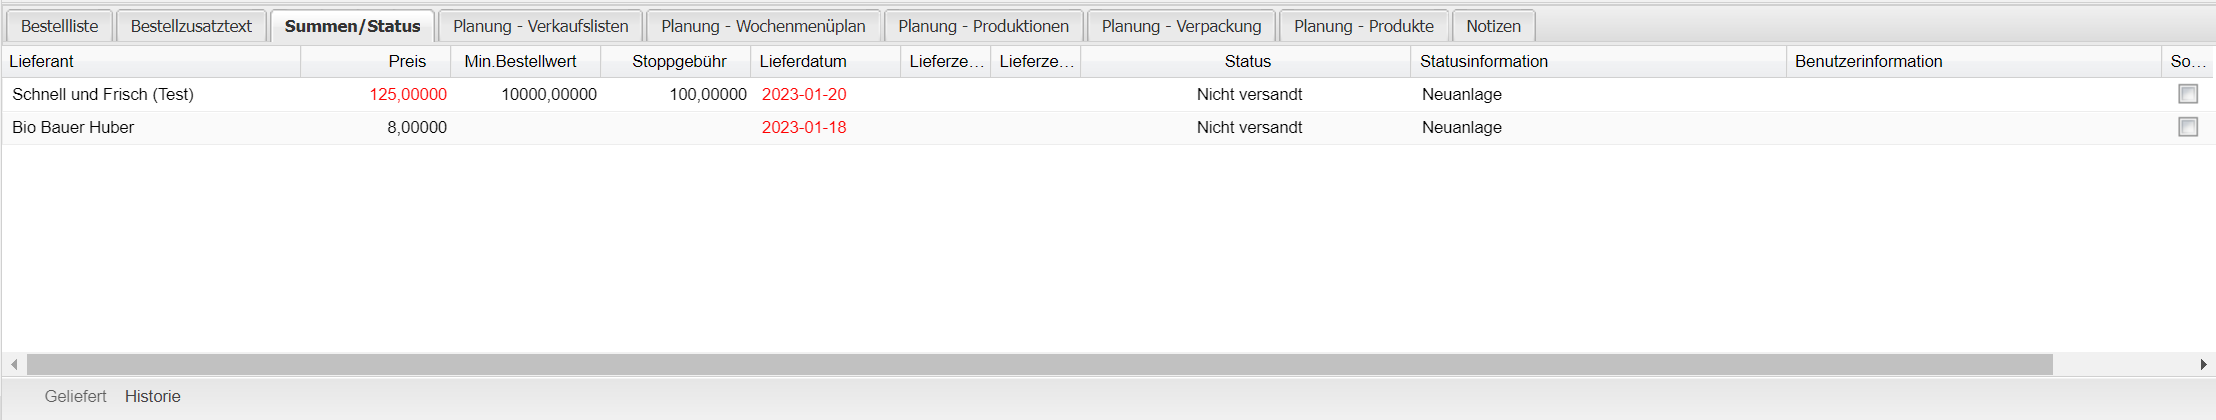Select the Planung - Produktionen tab
Screen dimensions: 2216x420
(983, 26)
